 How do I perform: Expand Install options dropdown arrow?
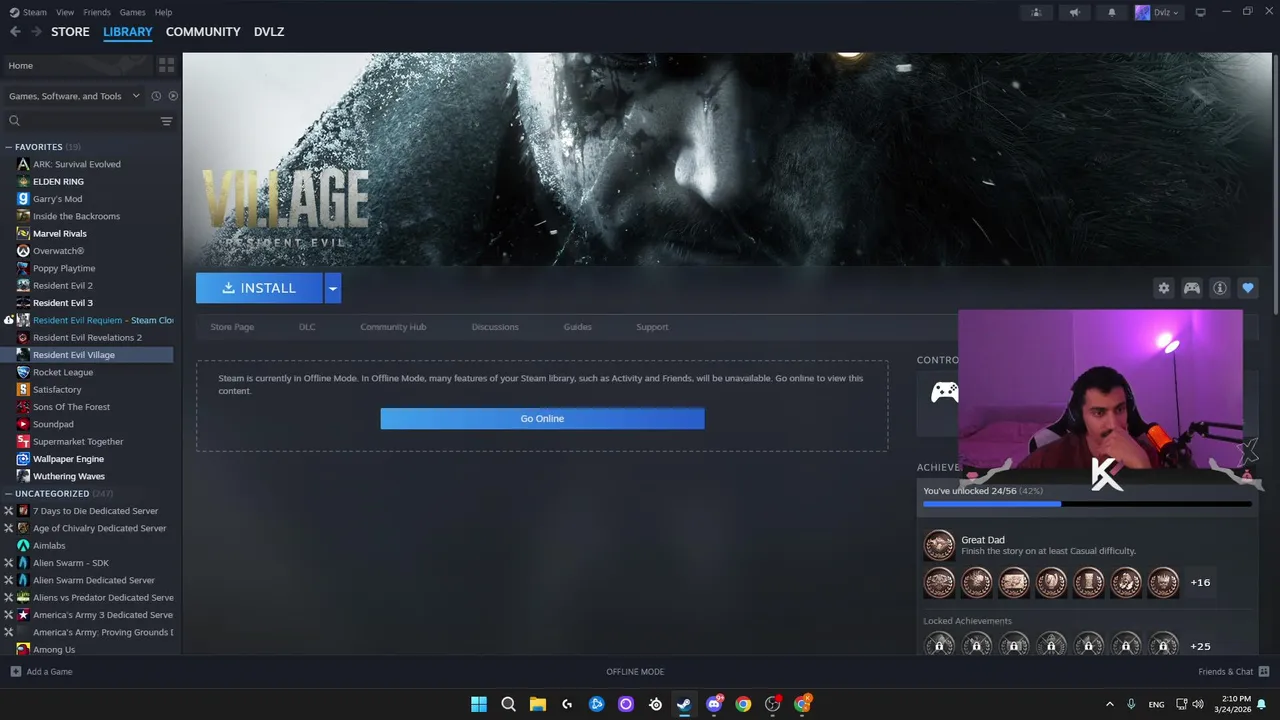point(332,288)
